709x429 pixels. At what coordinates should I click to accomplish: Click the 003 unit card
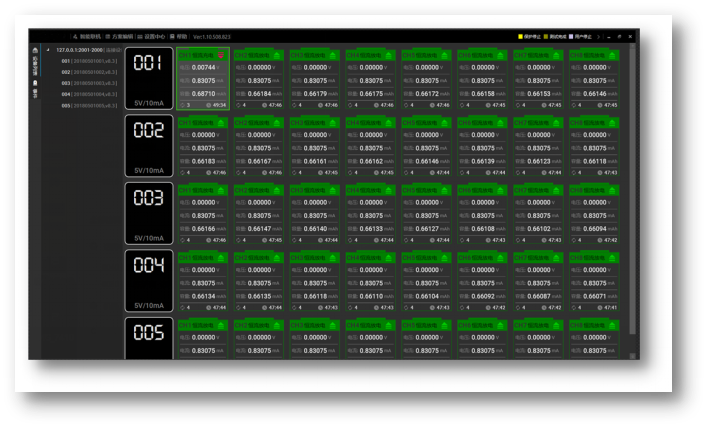point(149,213)
